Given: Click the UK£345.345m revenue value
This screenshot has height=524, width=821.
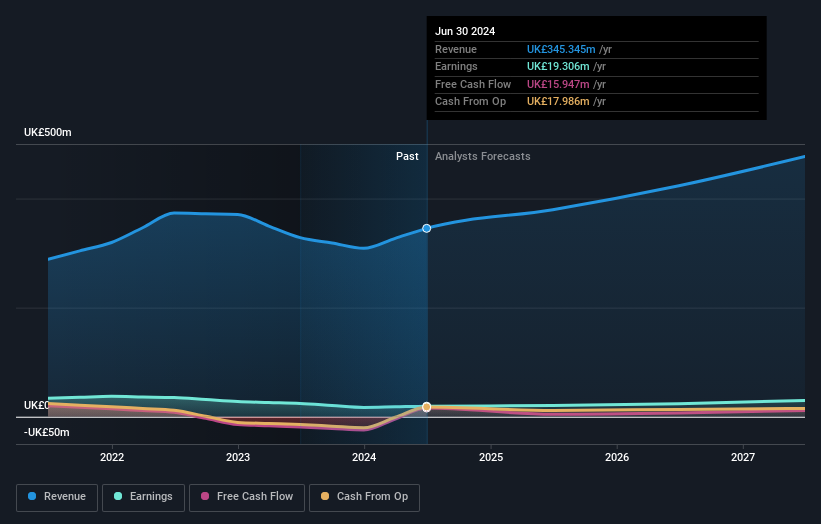Looking at the screenshot, I should click(561, 49).
